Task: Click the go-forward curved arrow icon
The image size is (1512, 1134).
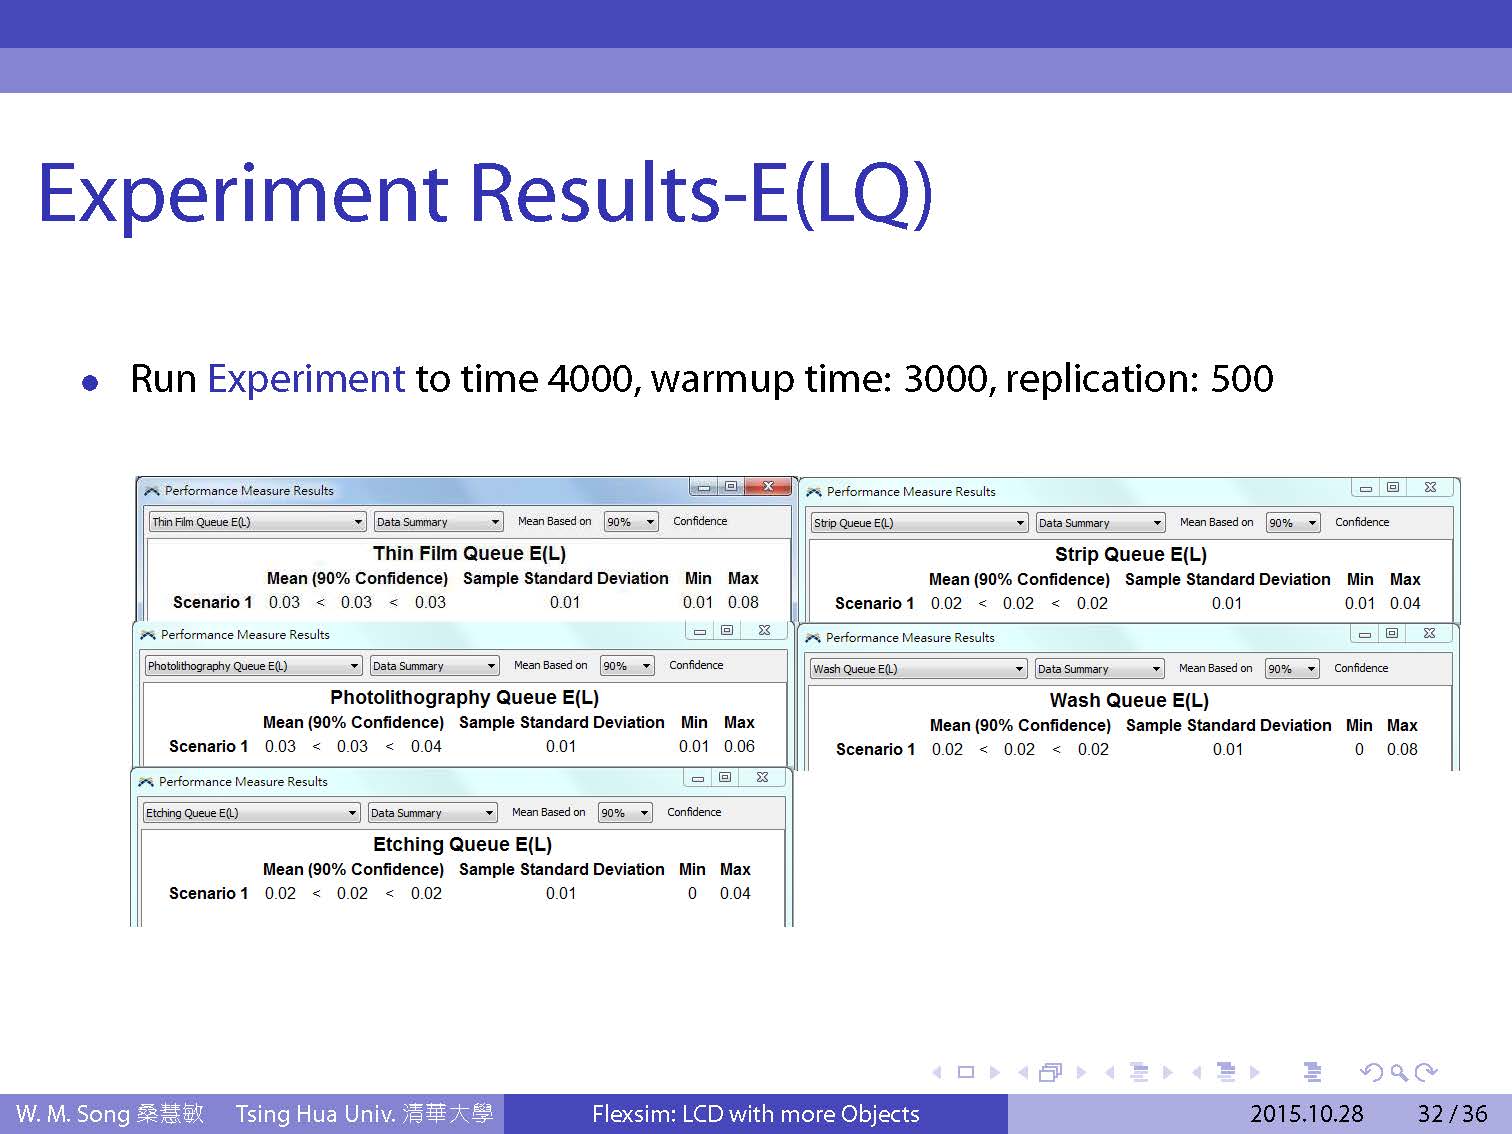Action: [1427, 1072]
